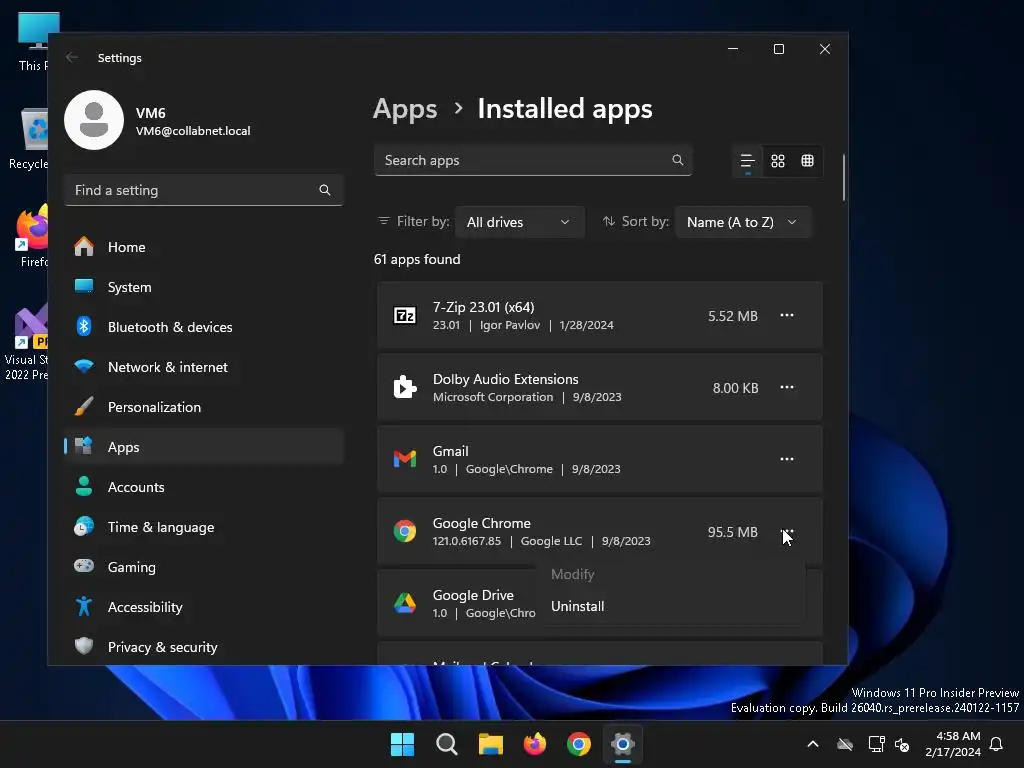Open the Filter by All drives dropdown

519,222
